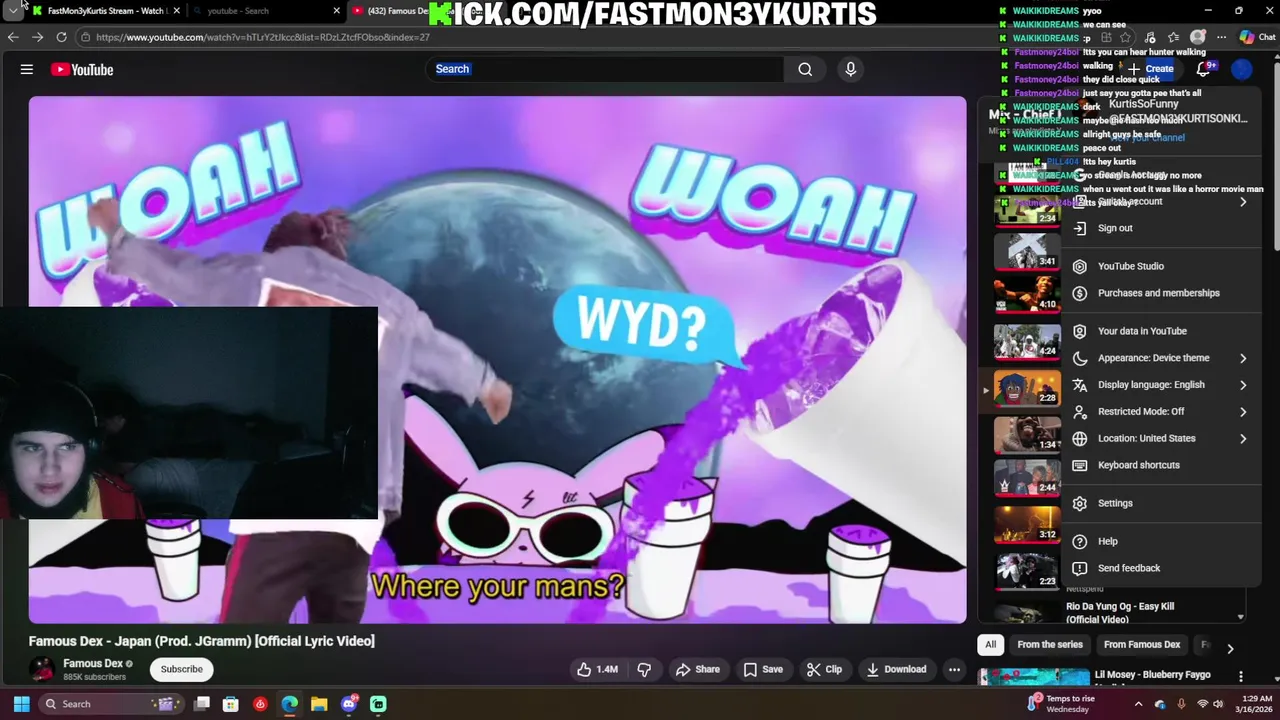
Task: Open Purchases and memberships
Action: pos(1160,293)
